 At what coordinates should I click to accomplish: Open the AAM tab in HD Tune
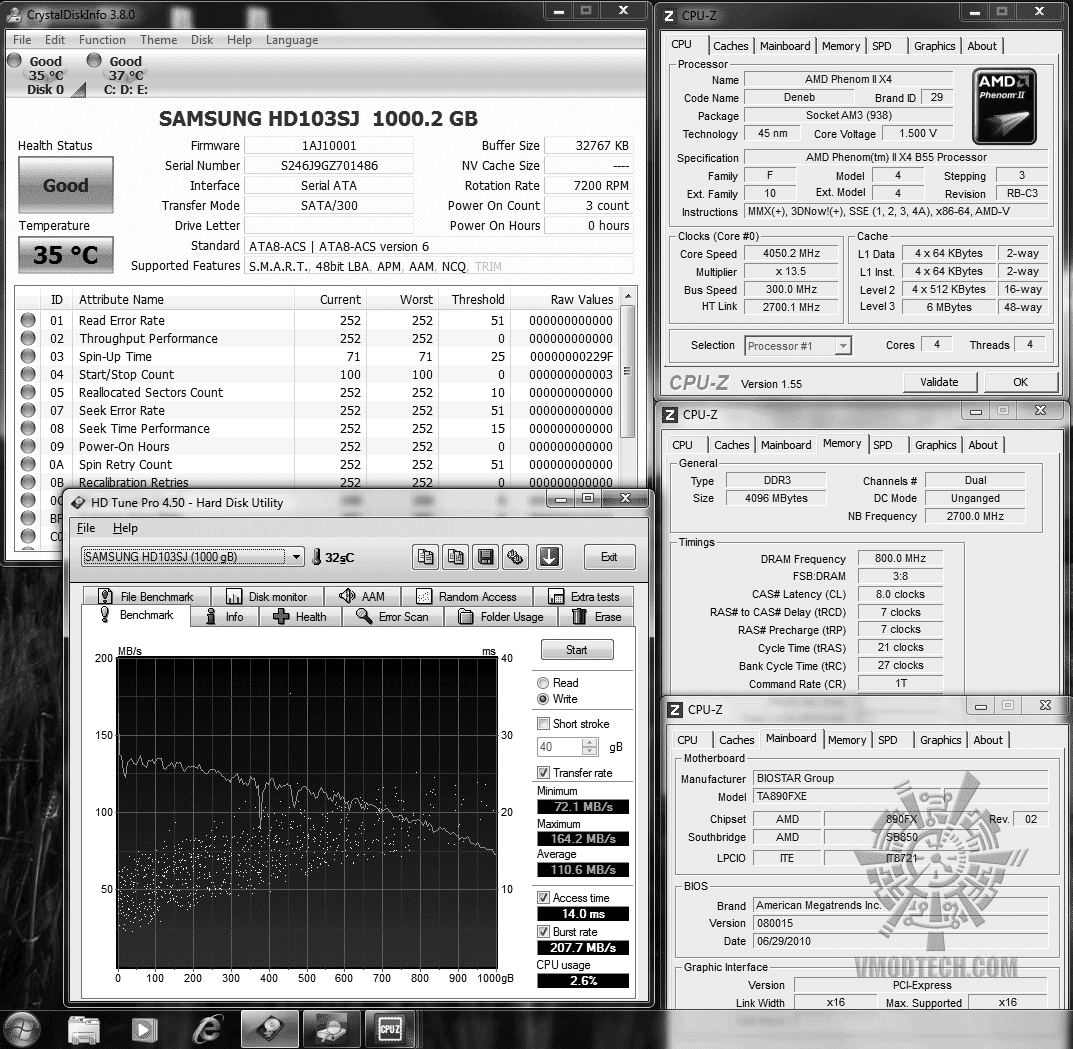362,597
